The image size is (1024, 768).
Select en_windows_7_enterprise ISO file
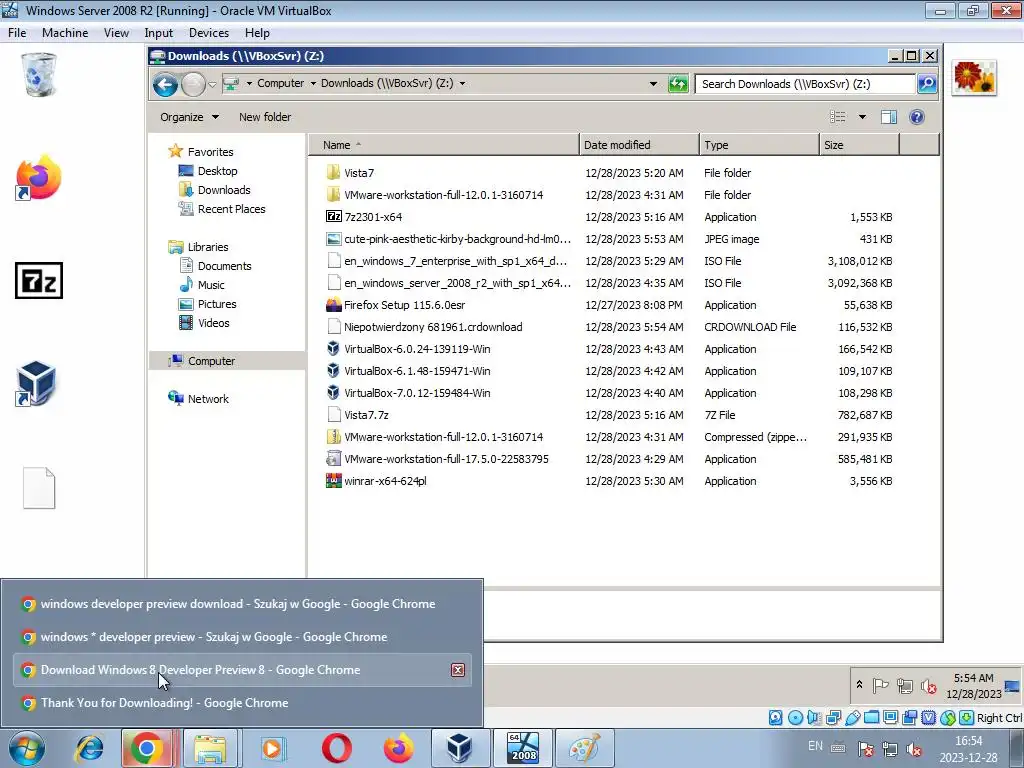point(455,261)
